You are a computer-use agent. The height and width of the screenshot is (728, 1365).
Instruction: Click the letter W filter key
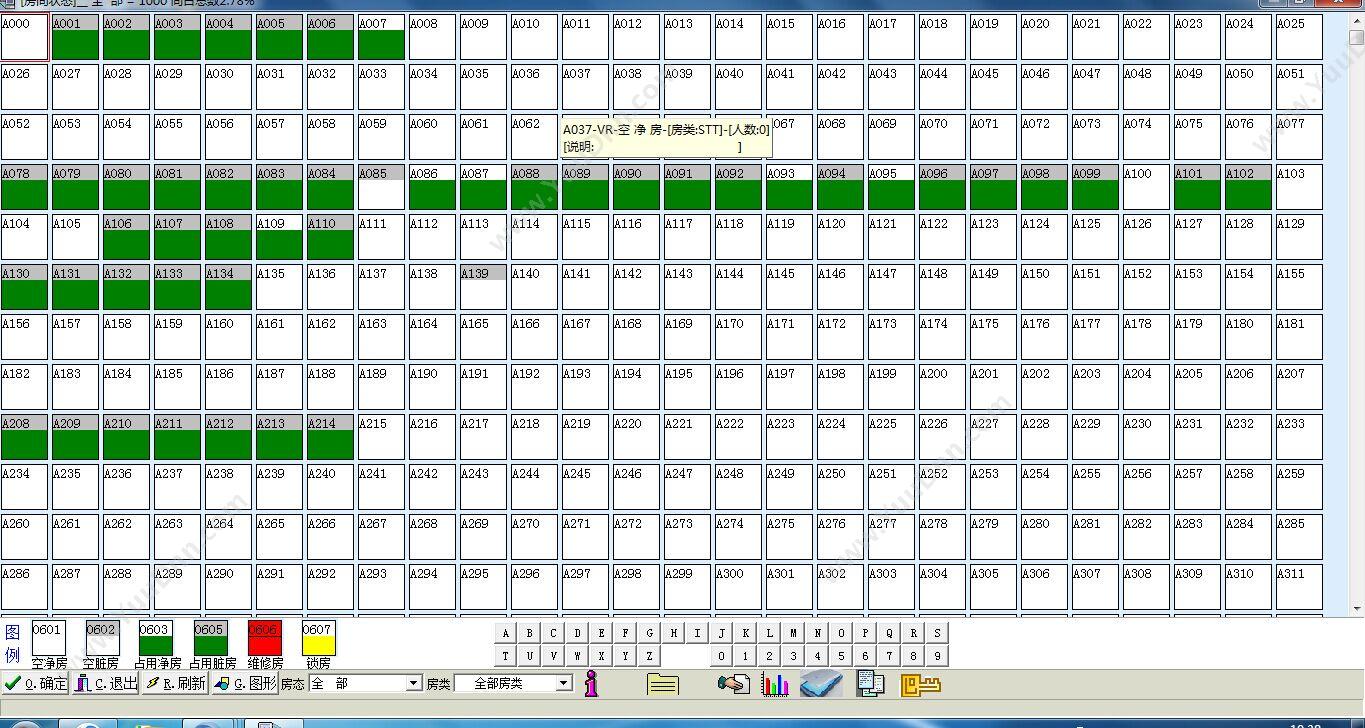click(x=578, y=656)
